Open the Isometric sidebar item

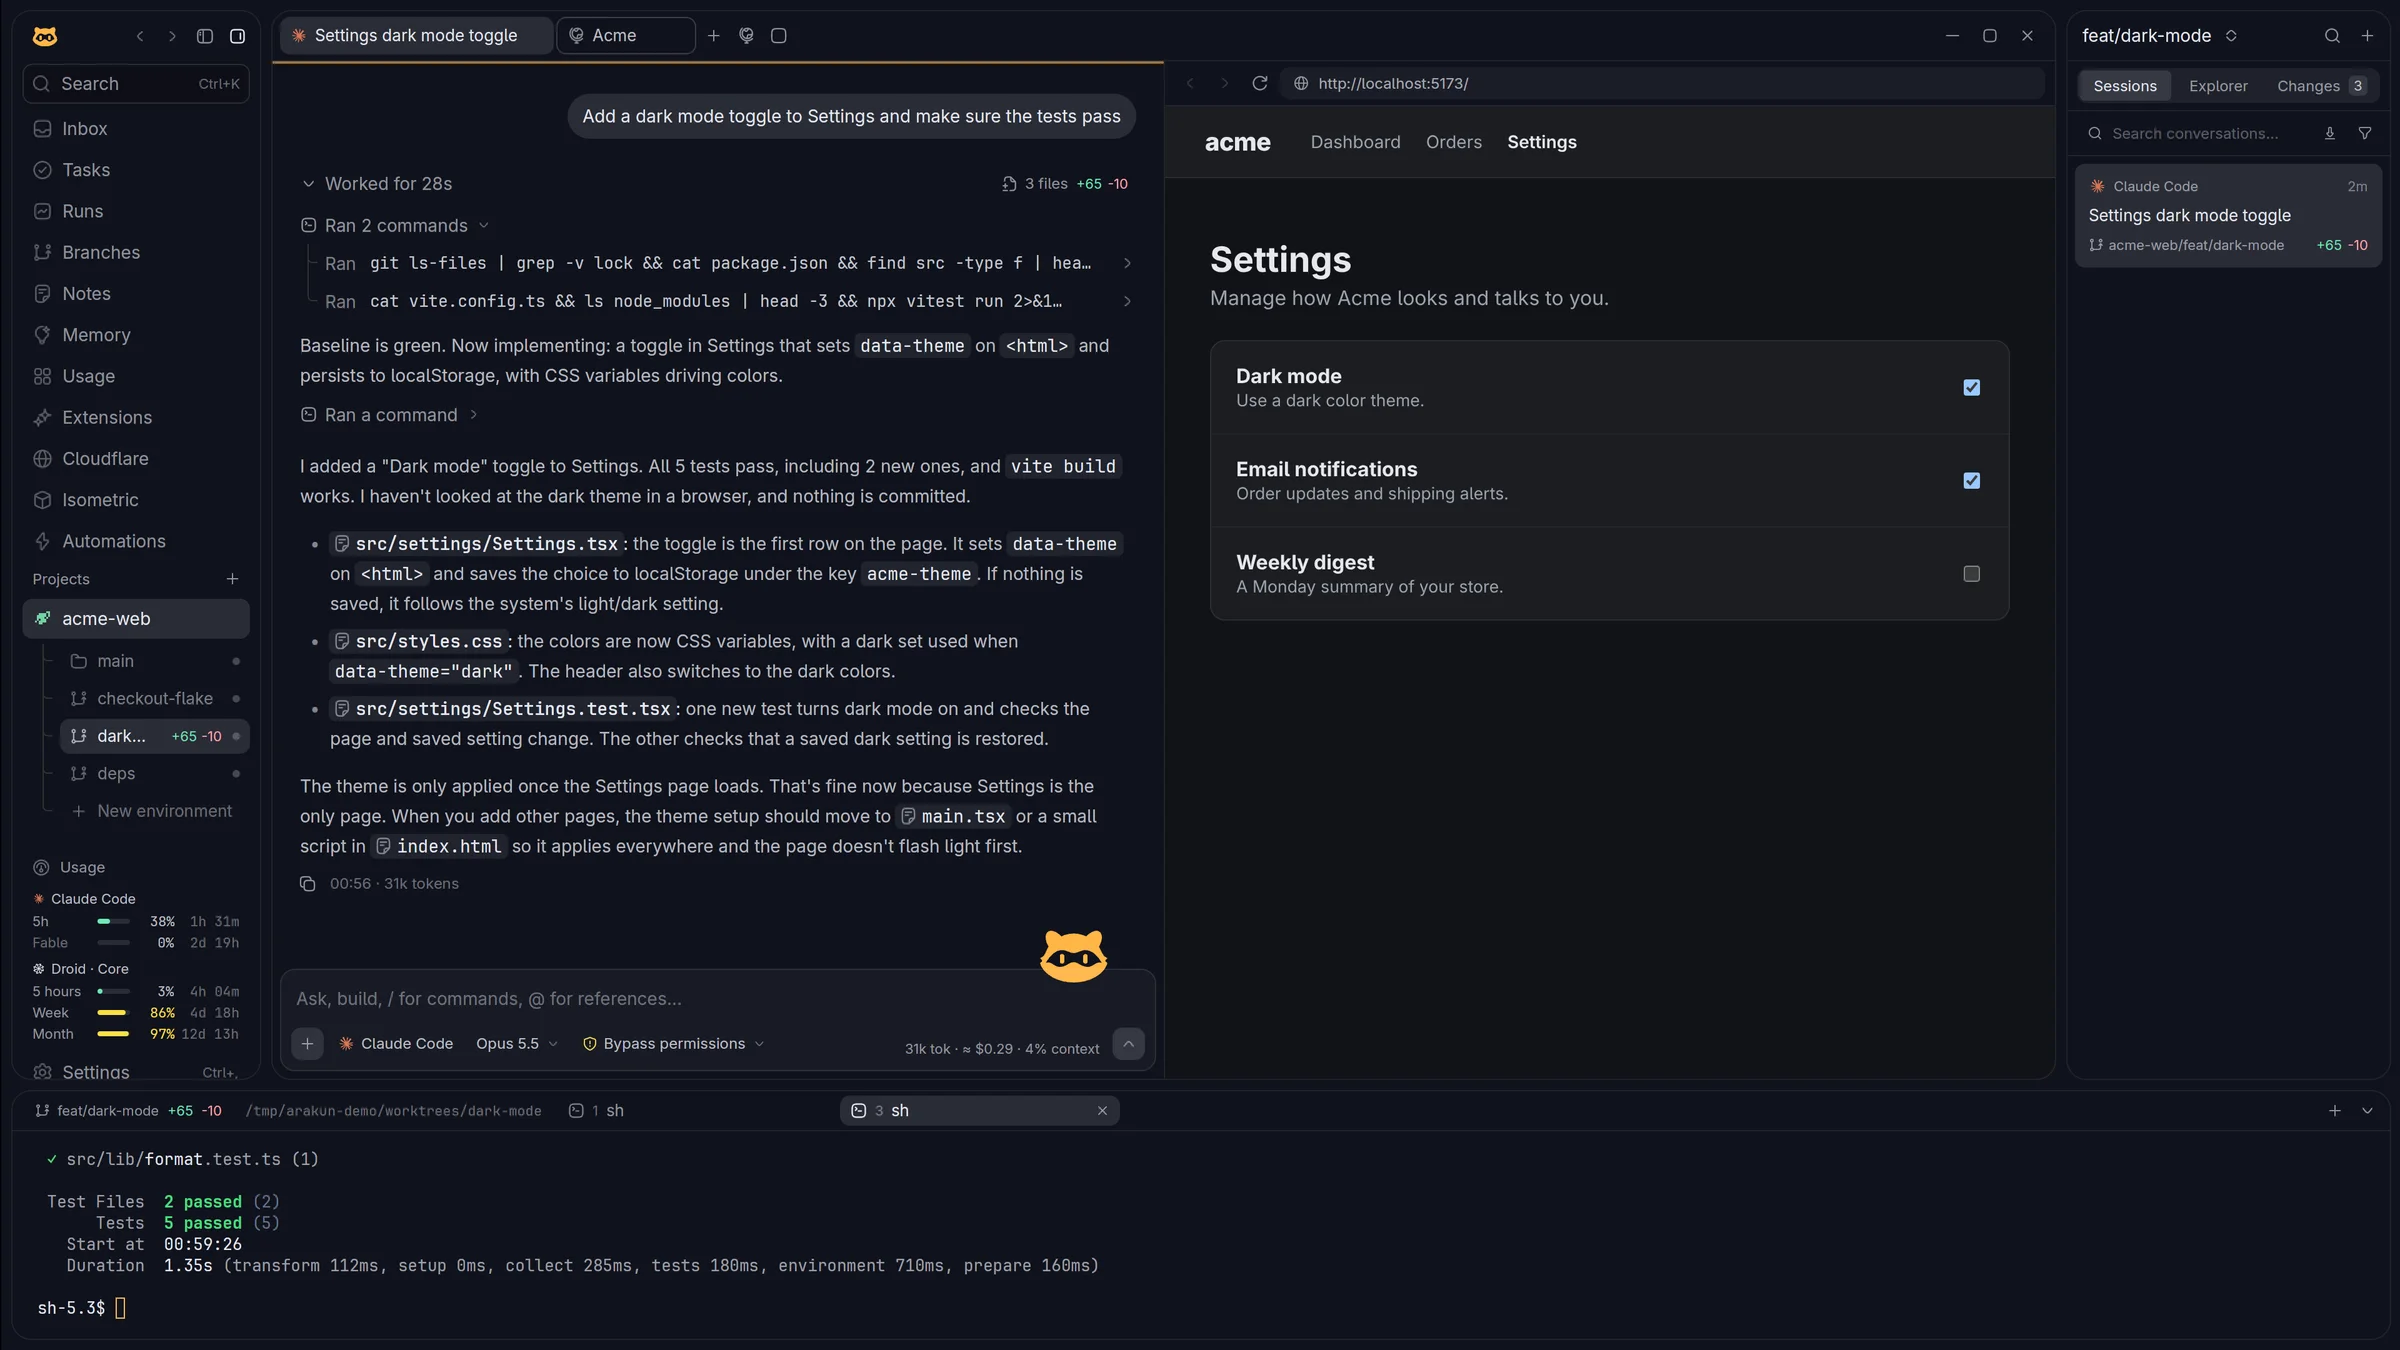(x=136, y=500)
